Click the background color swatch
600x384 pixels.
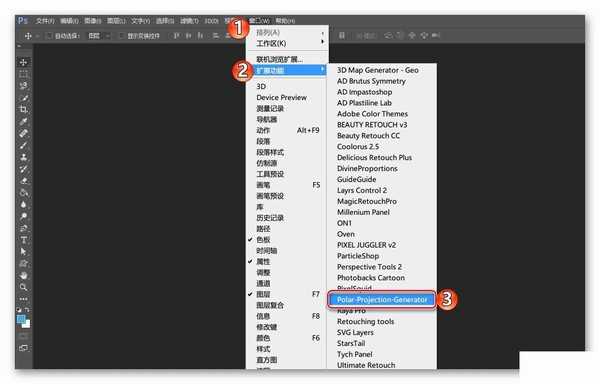pyautogui.click(x=27, y=325)
